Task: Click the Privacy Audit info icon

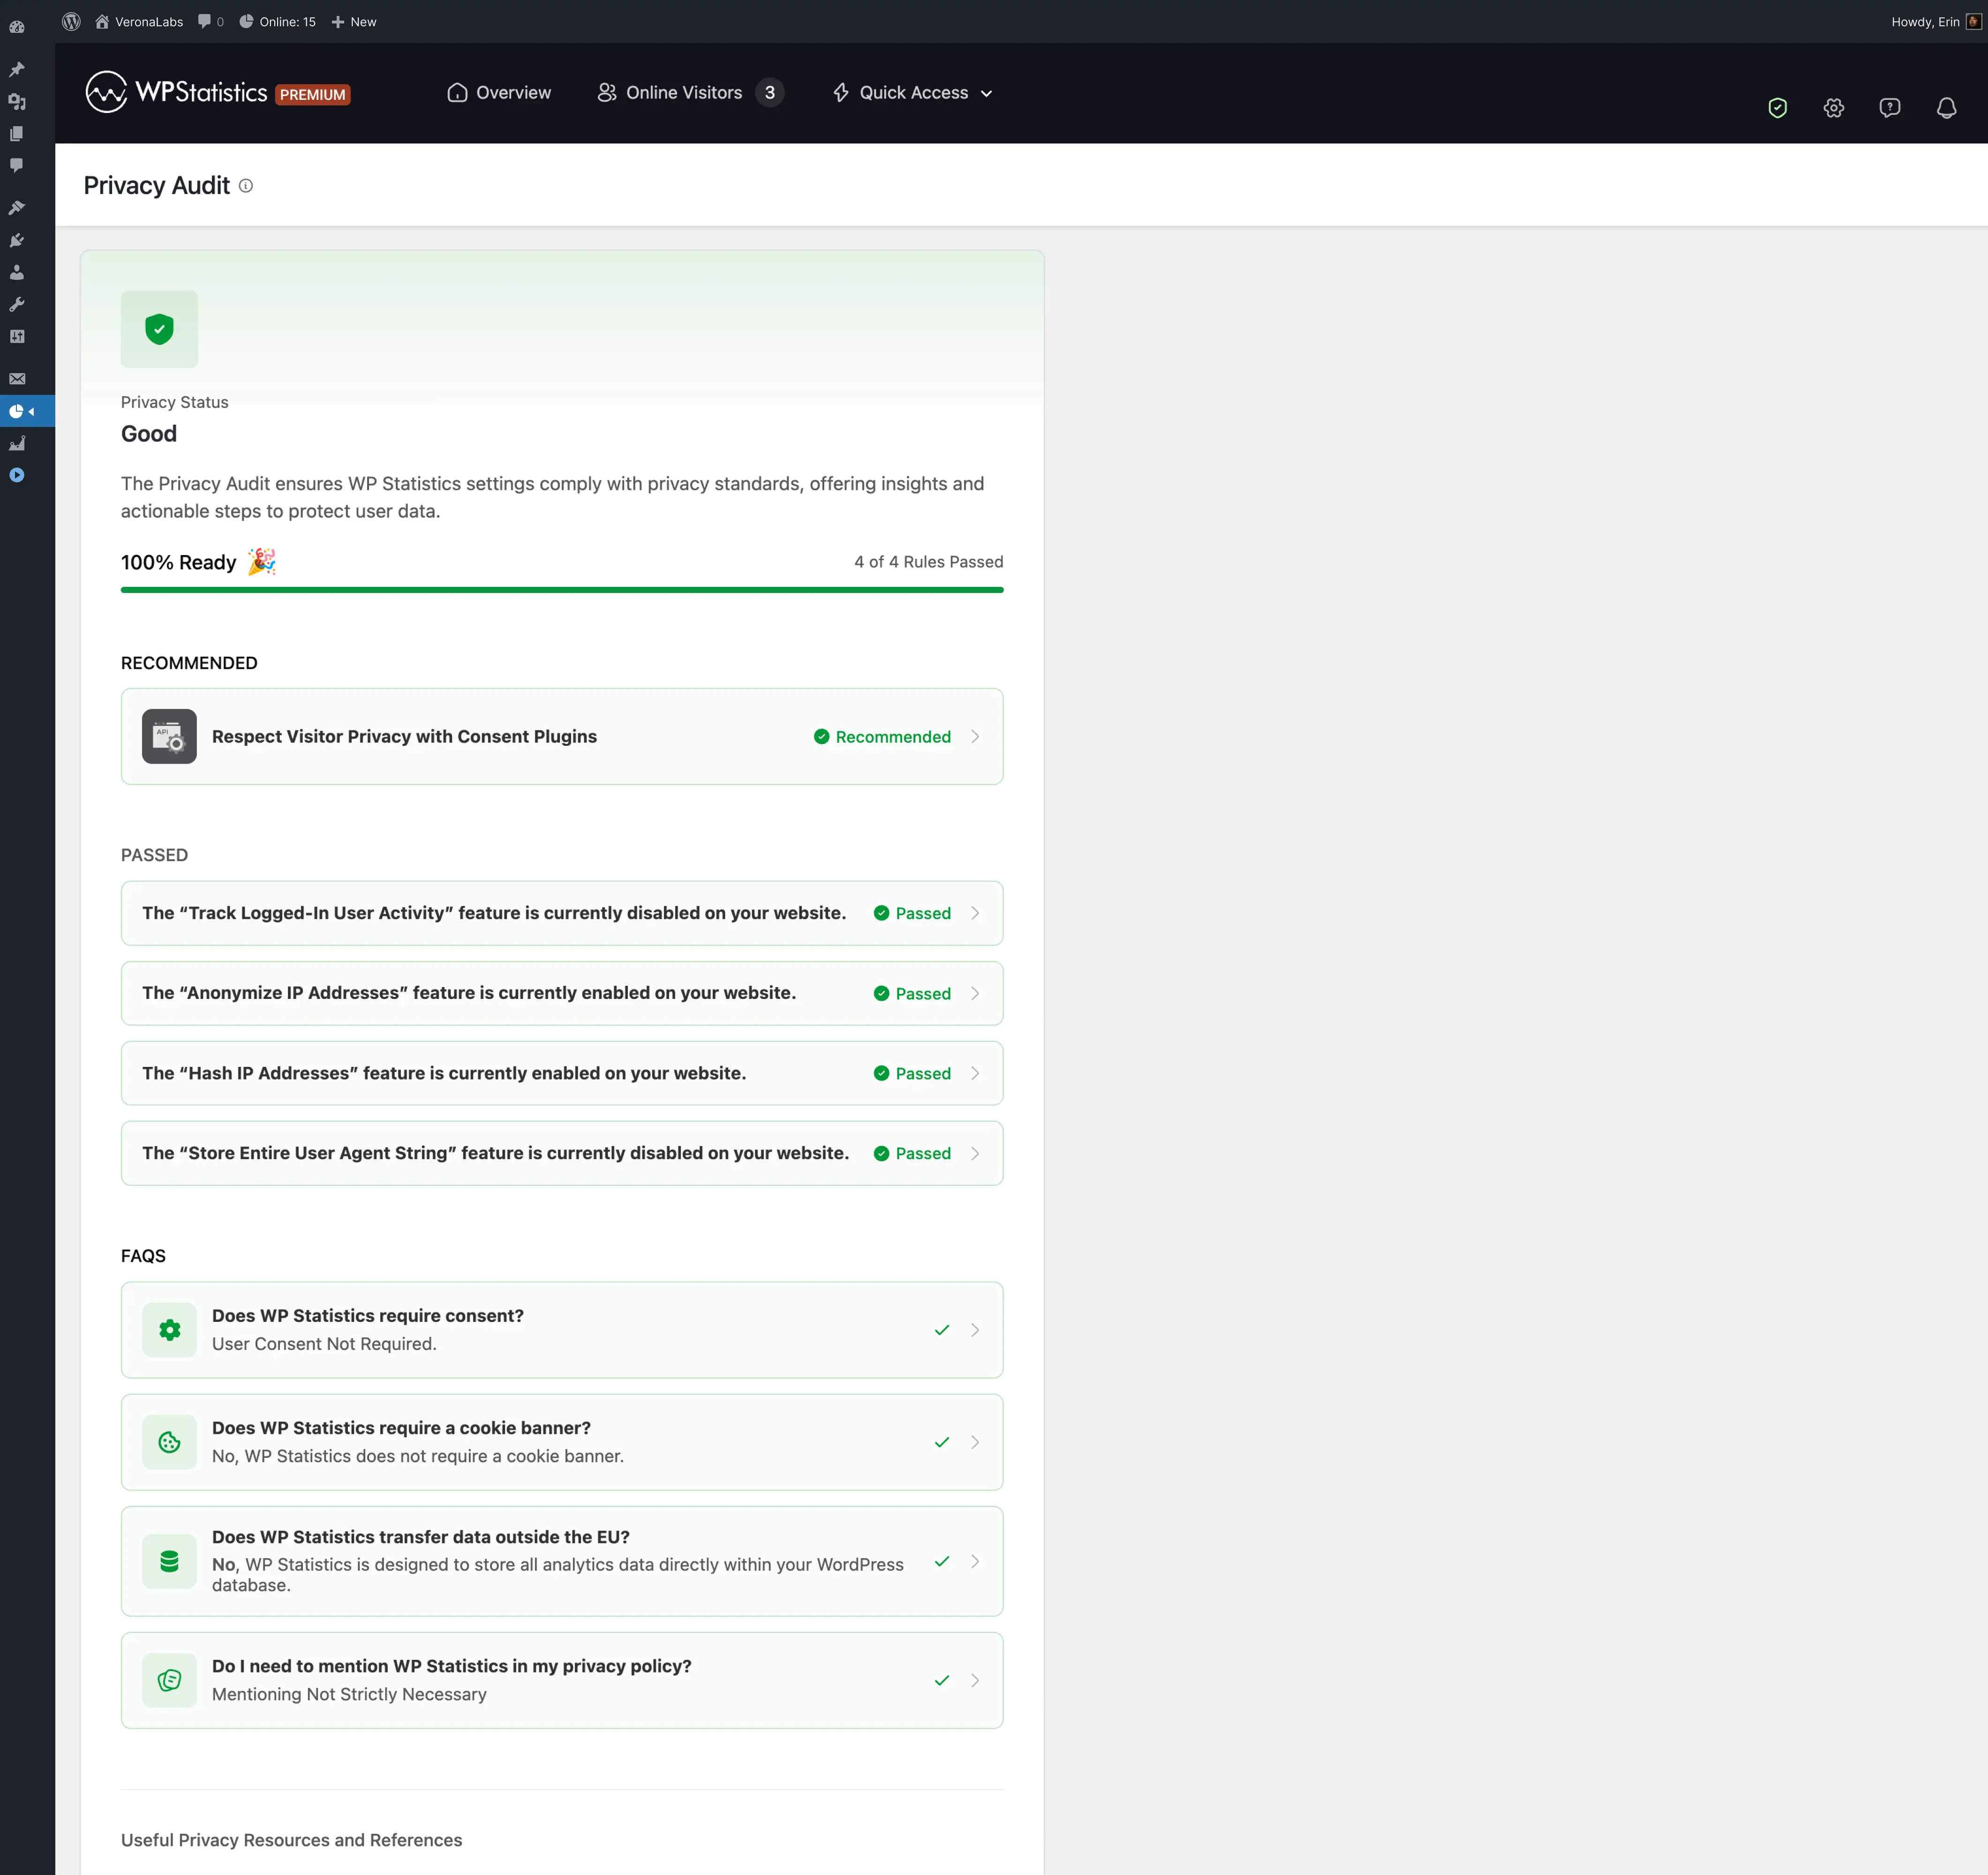Action: tap(246, 186)
